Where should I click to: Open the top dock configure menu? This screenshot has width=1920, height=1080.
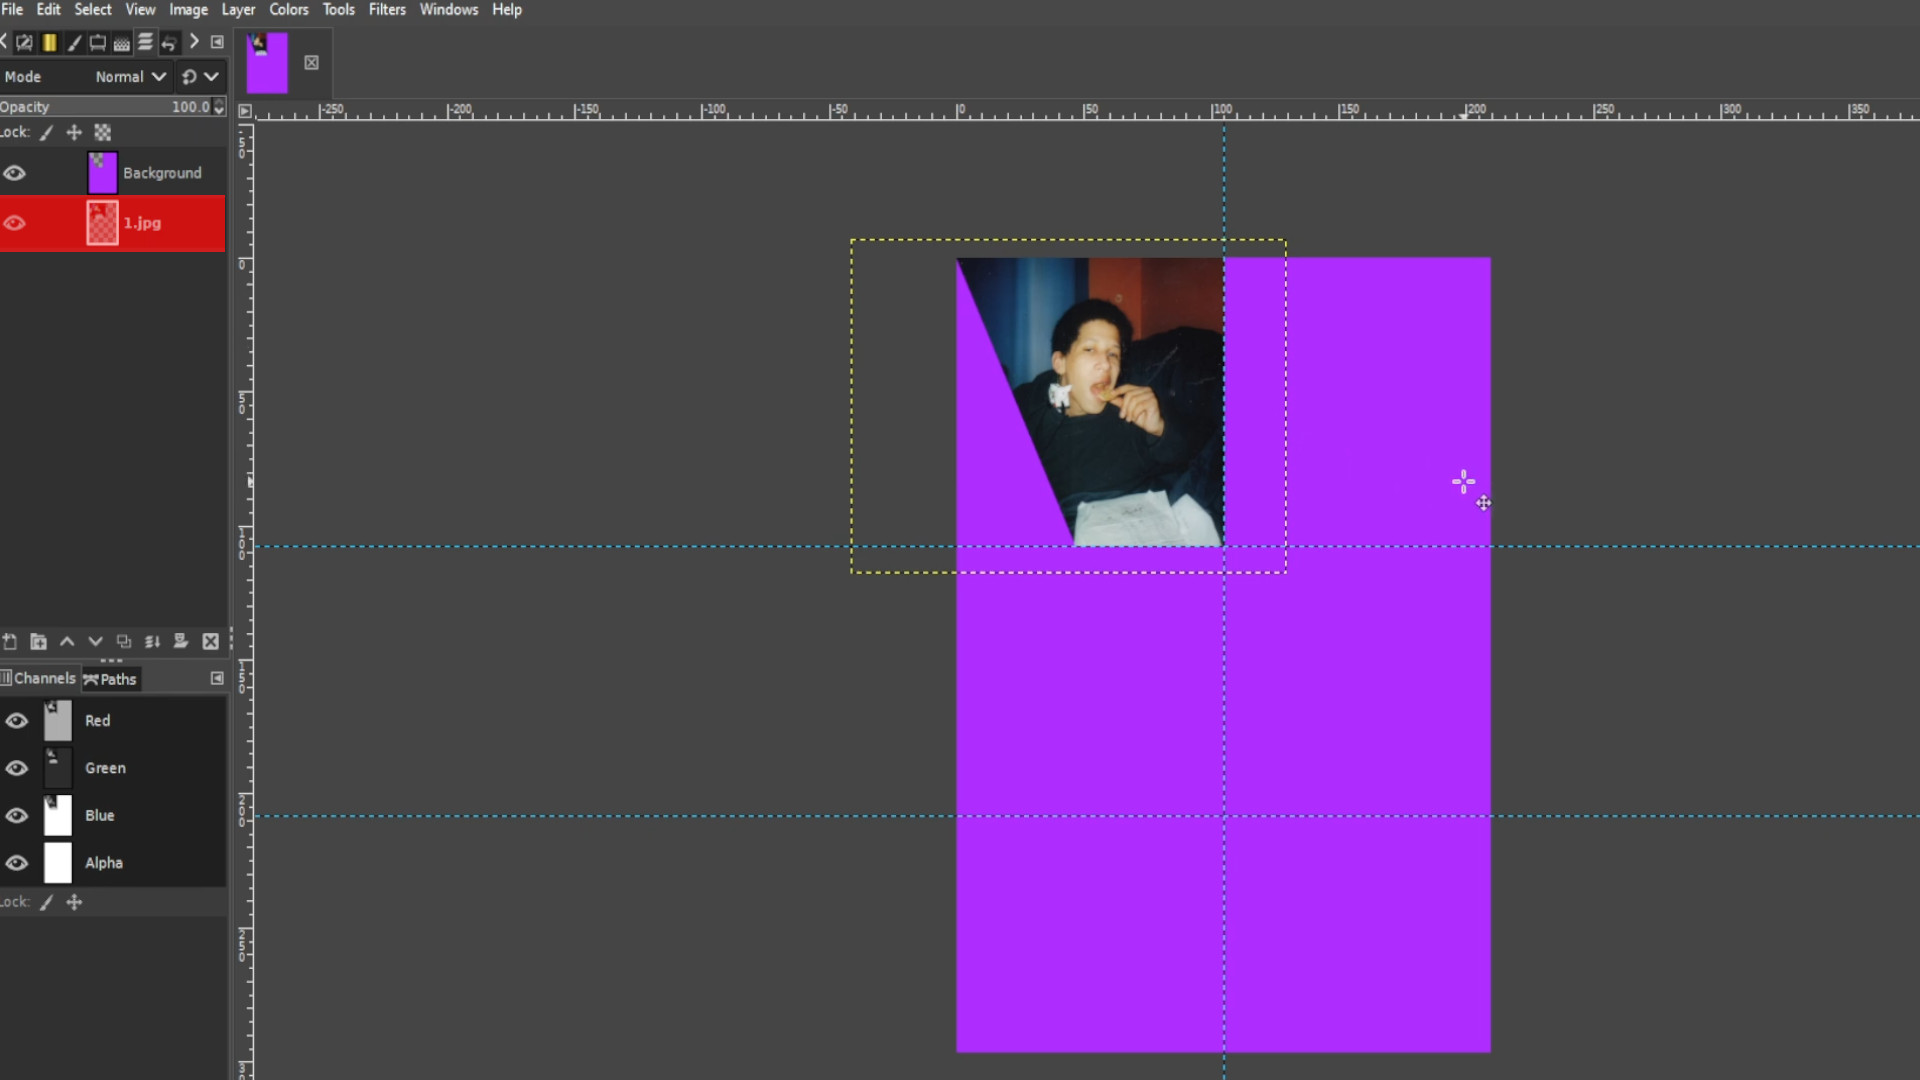coord(217,42)
